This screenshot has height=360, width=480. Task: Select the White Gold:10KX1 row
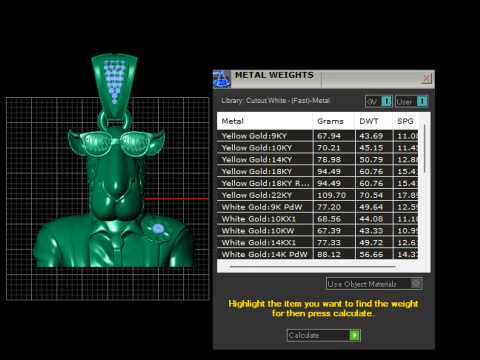pyautogui.click(x=317, y=219)
